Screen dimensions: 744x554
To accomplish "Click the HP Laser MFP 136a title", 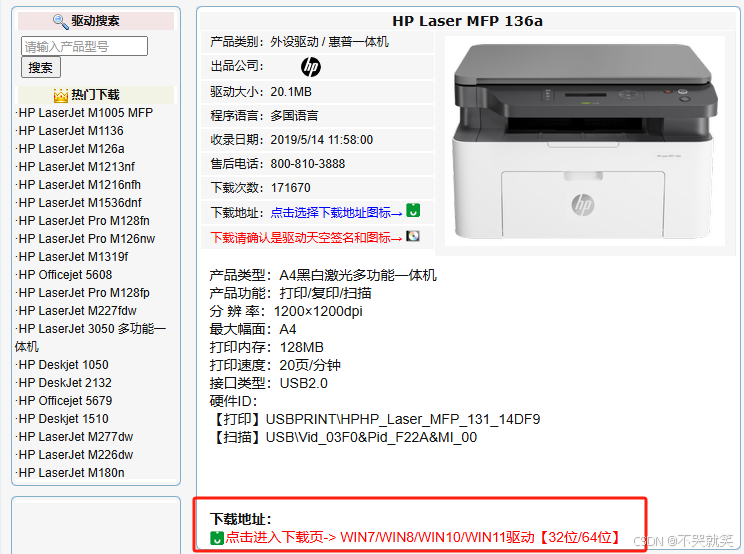I will 467,21.
